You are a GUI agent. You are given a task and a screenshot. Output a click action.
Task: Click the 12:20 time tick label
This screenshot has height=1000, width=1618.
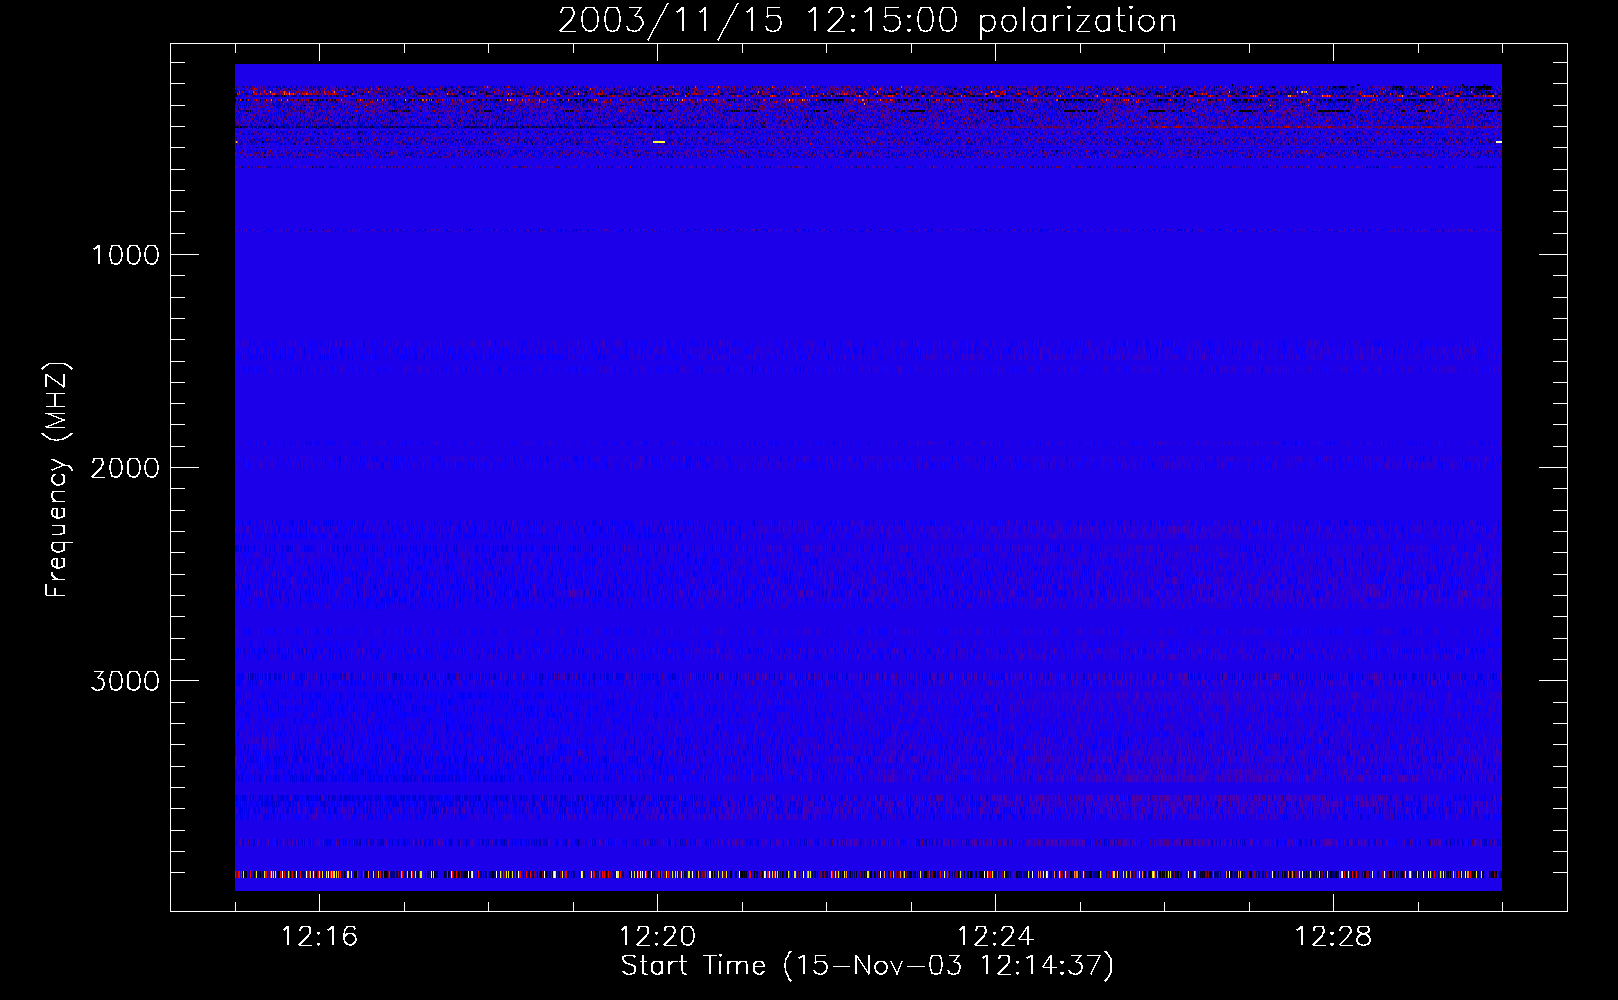(x=657, y=937)
